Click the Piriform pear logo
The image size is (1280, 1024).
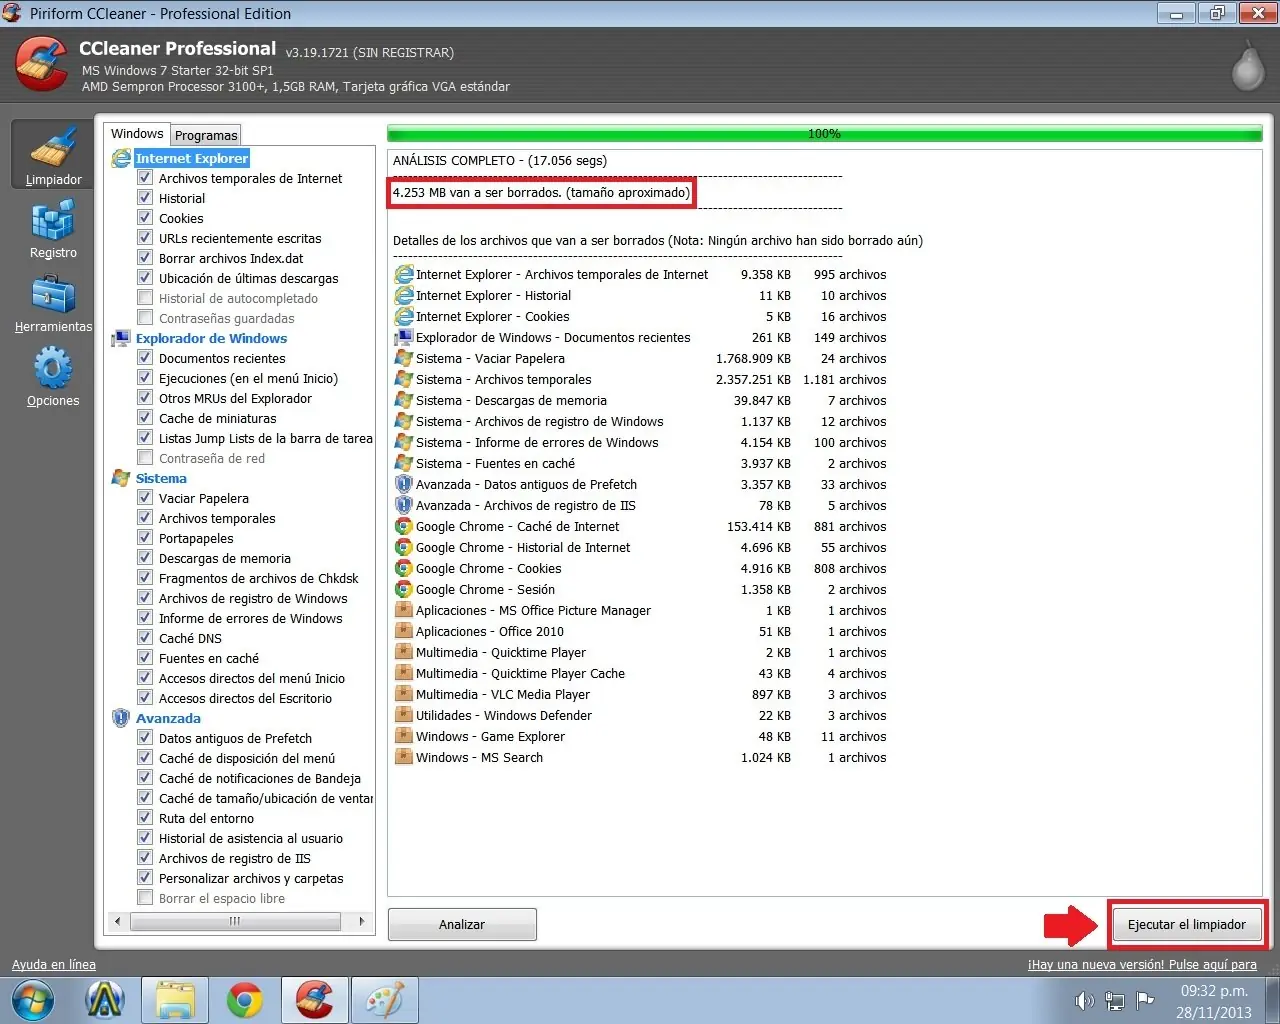pyautogui.click(x=1247, y=66)
